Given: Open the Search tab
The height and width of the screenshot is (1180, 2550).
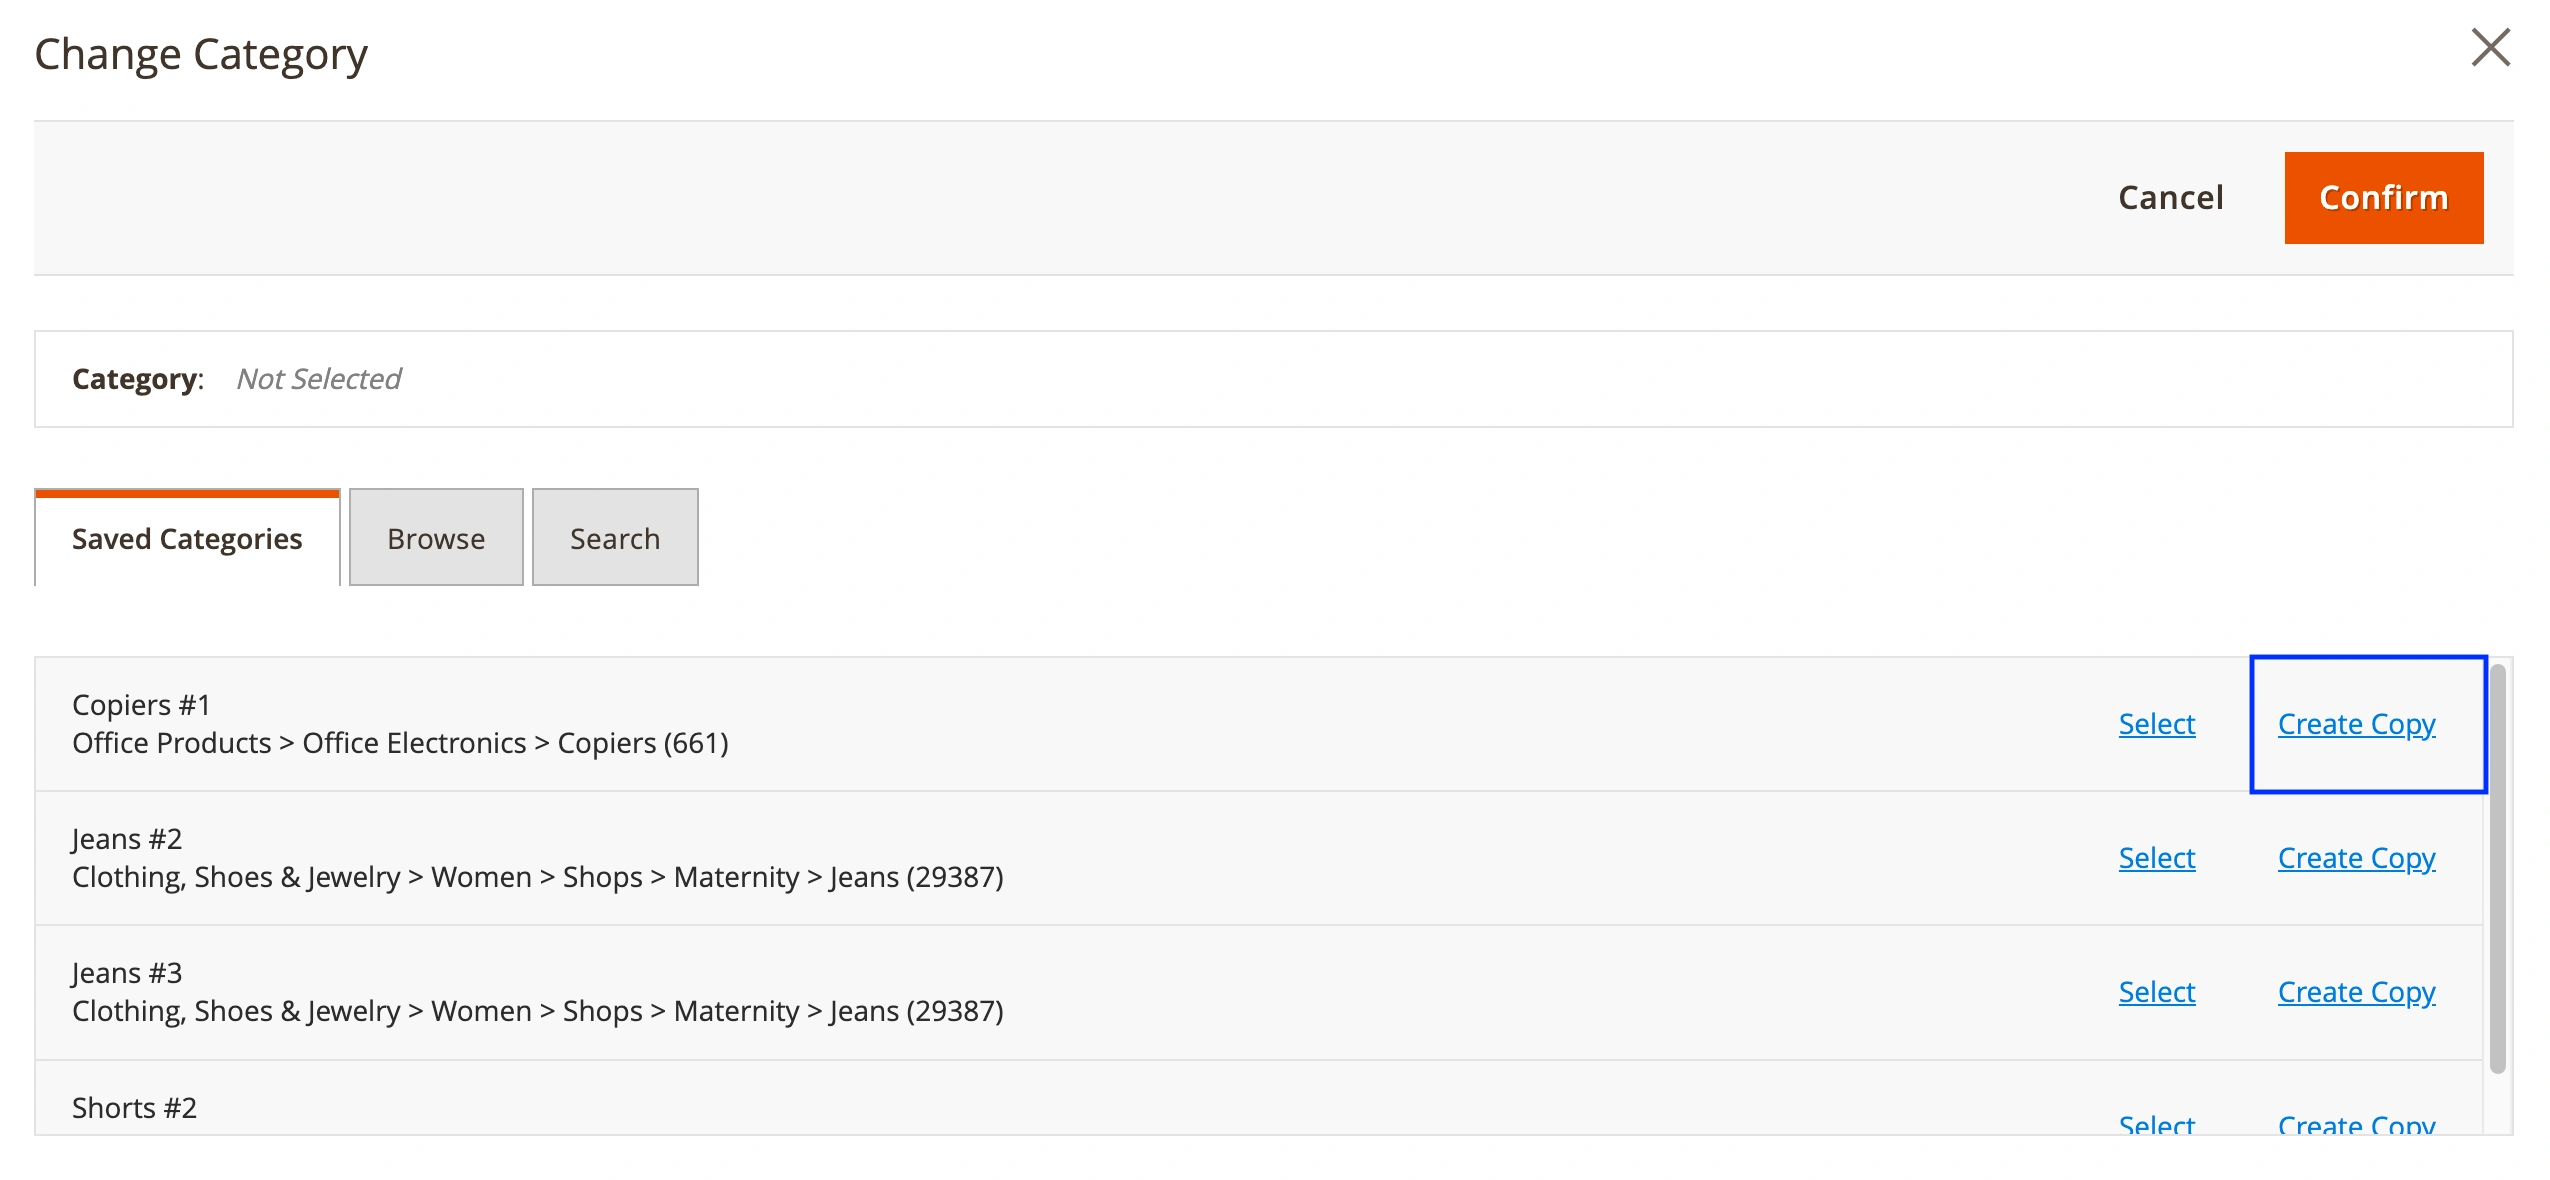Looking at the screenshot, I should tap(615, 539).
